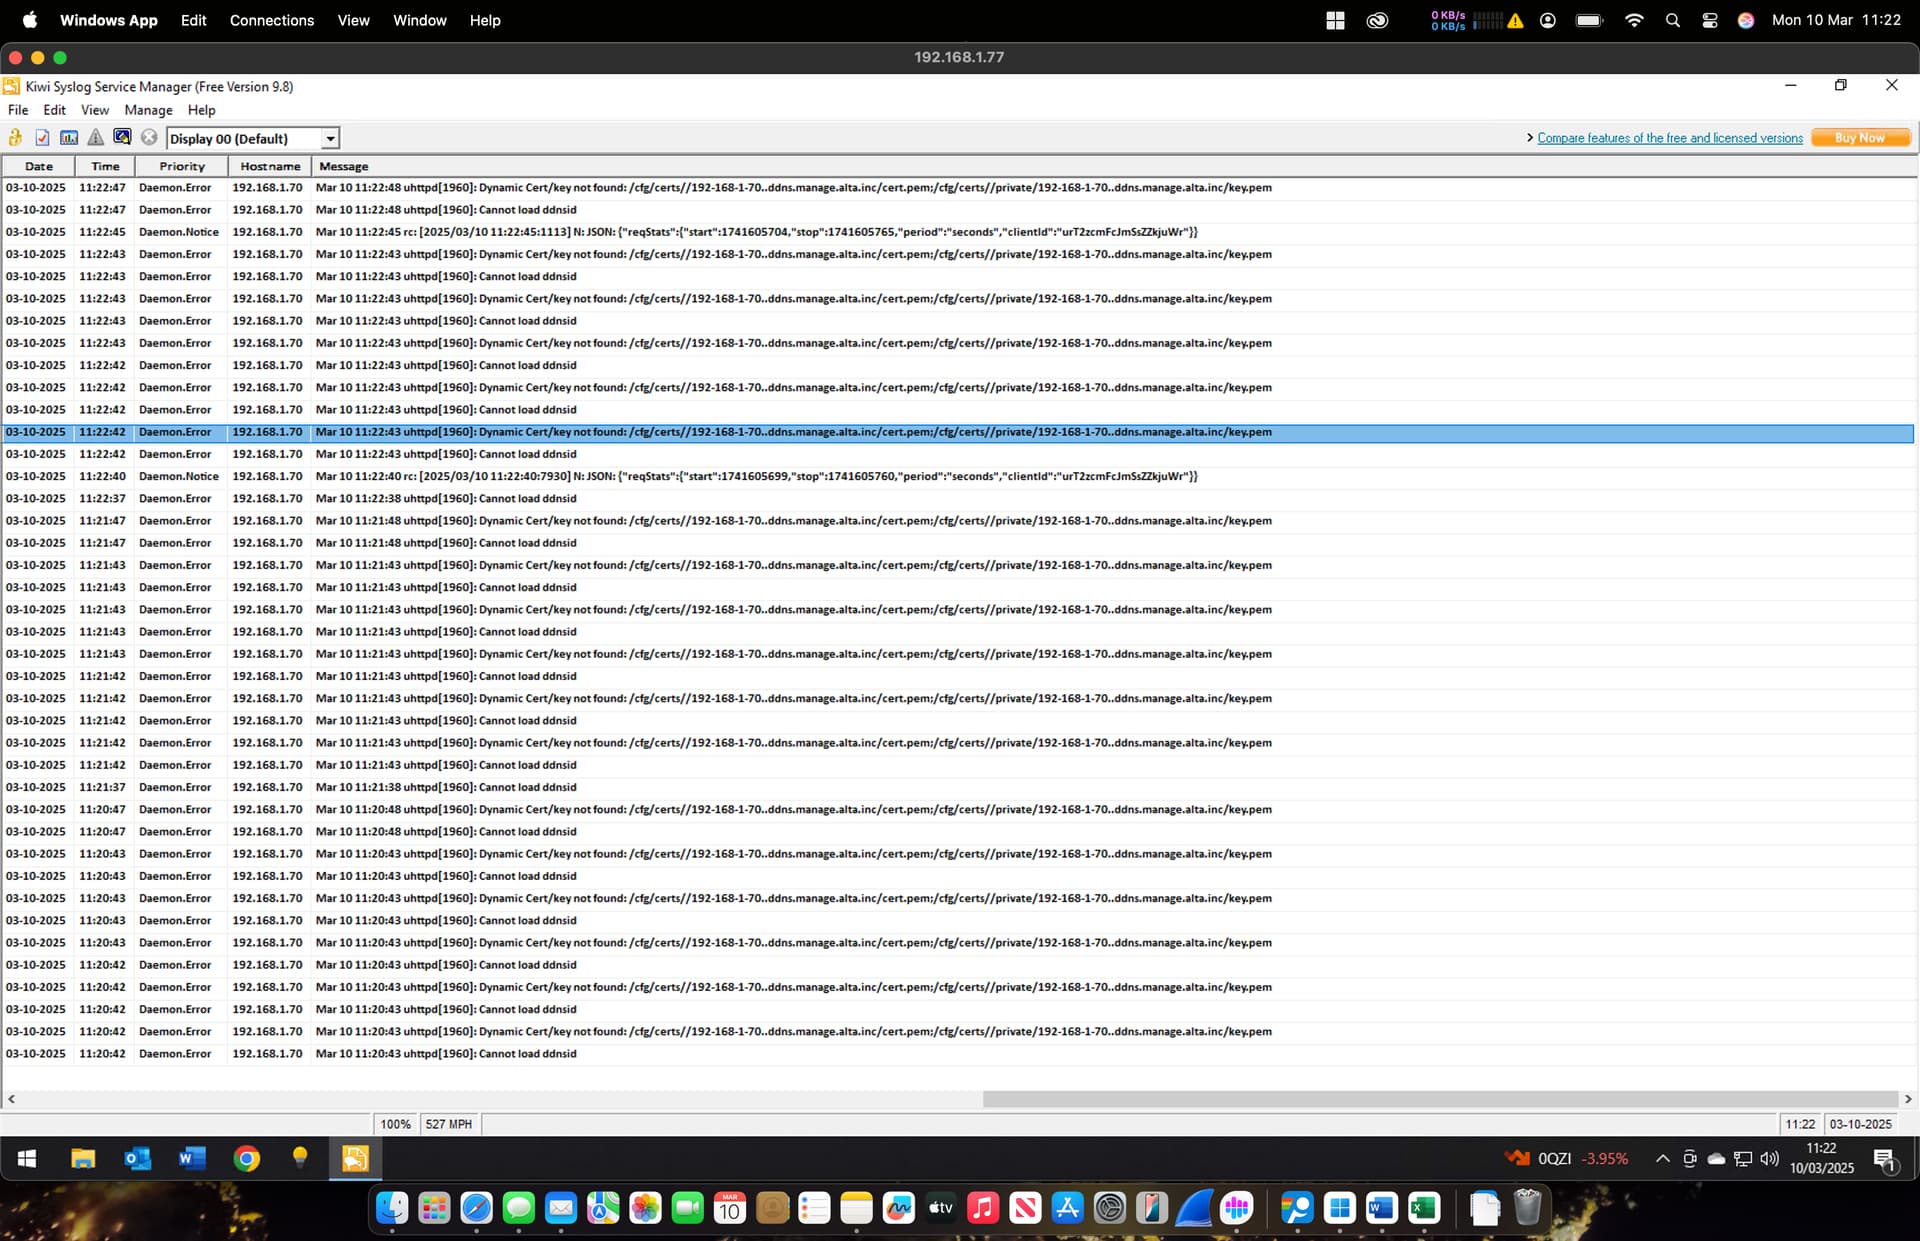Click the Hostname column header

click(270, 166)
